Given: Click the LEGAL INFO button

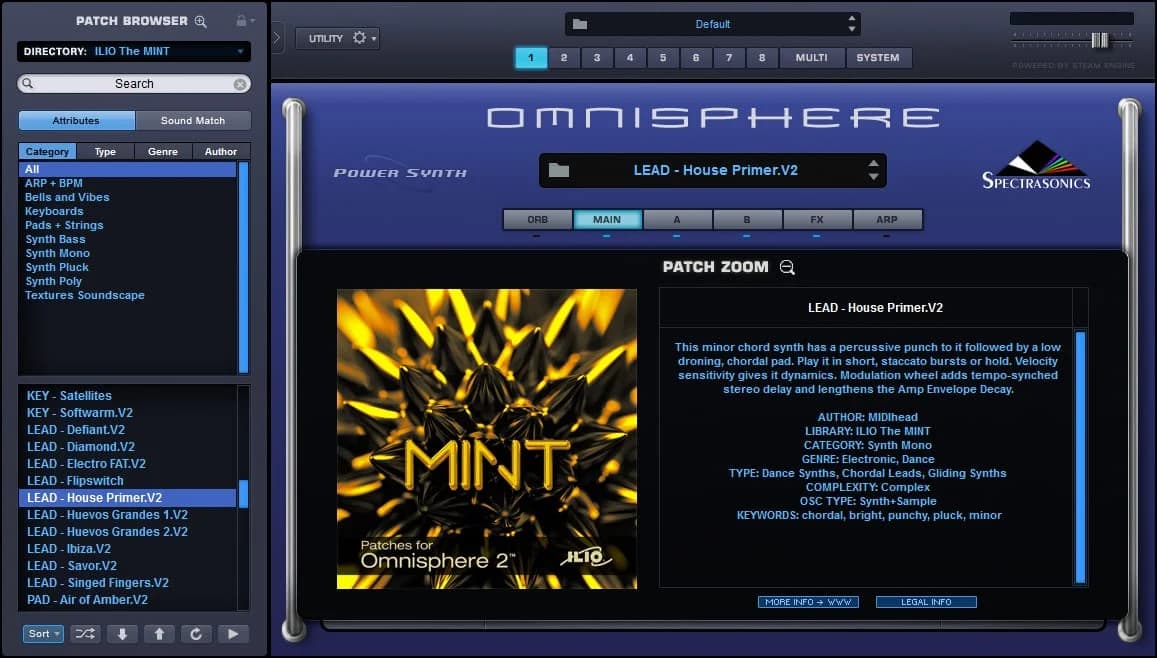Looking at the screenshot, I should (x=926, y=602).
